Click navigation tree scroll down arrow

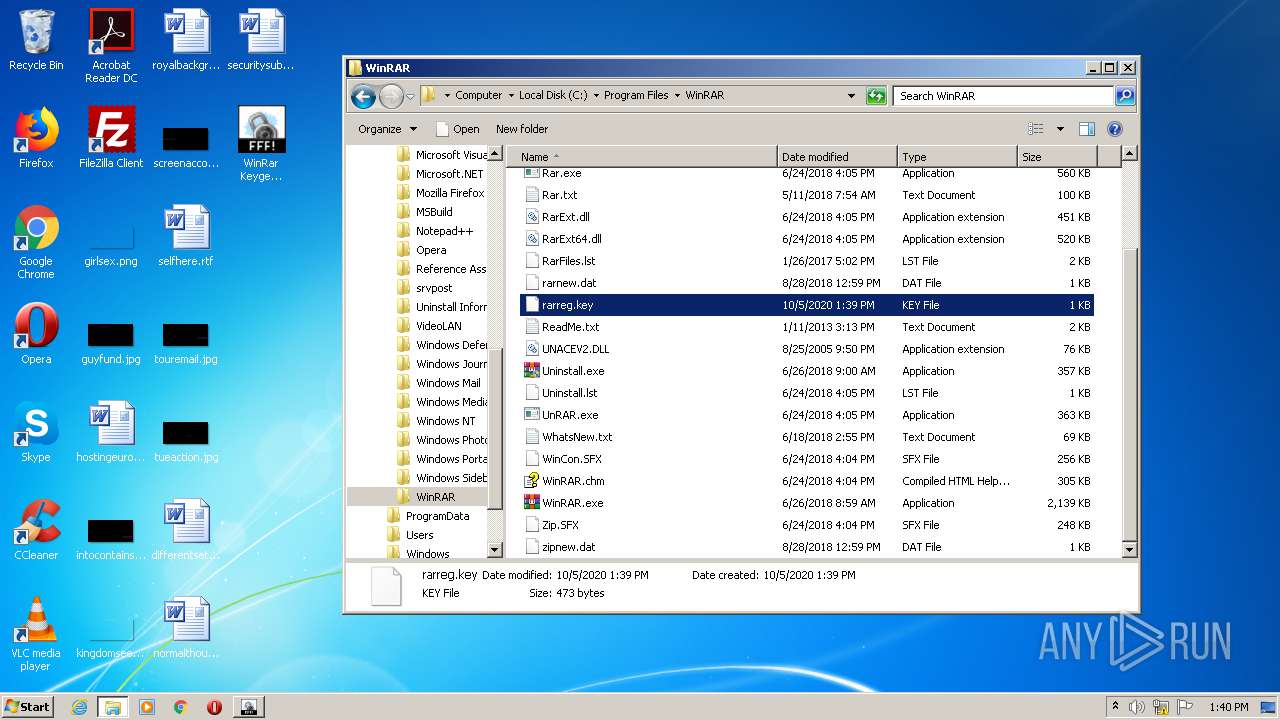pos(495,549)
